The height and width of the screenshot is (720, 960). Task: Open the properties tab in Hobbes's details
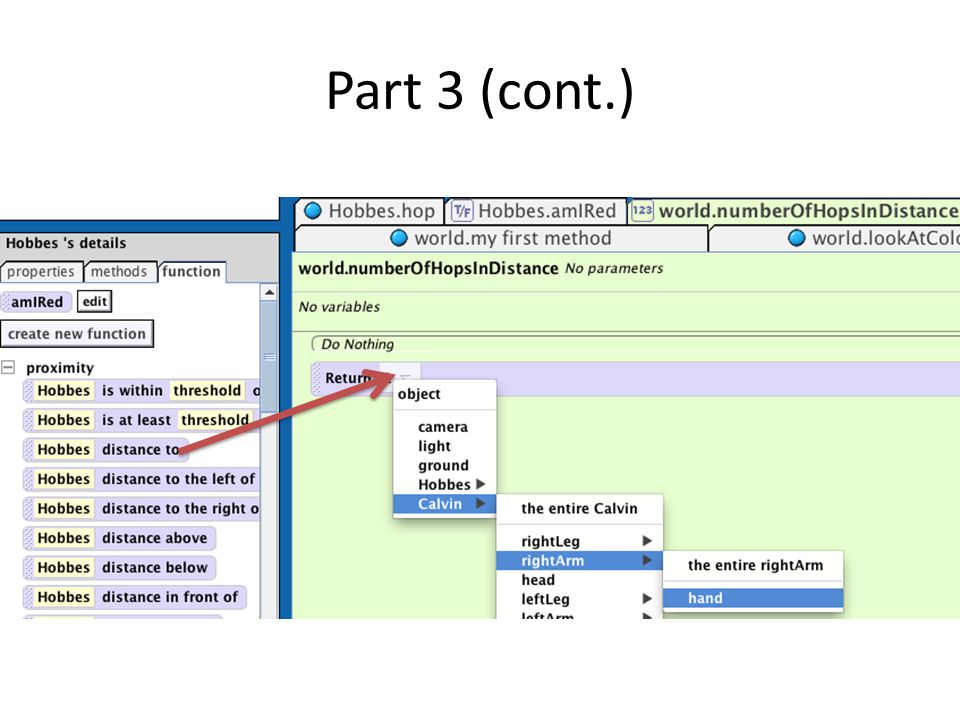(x=40, y=271)
